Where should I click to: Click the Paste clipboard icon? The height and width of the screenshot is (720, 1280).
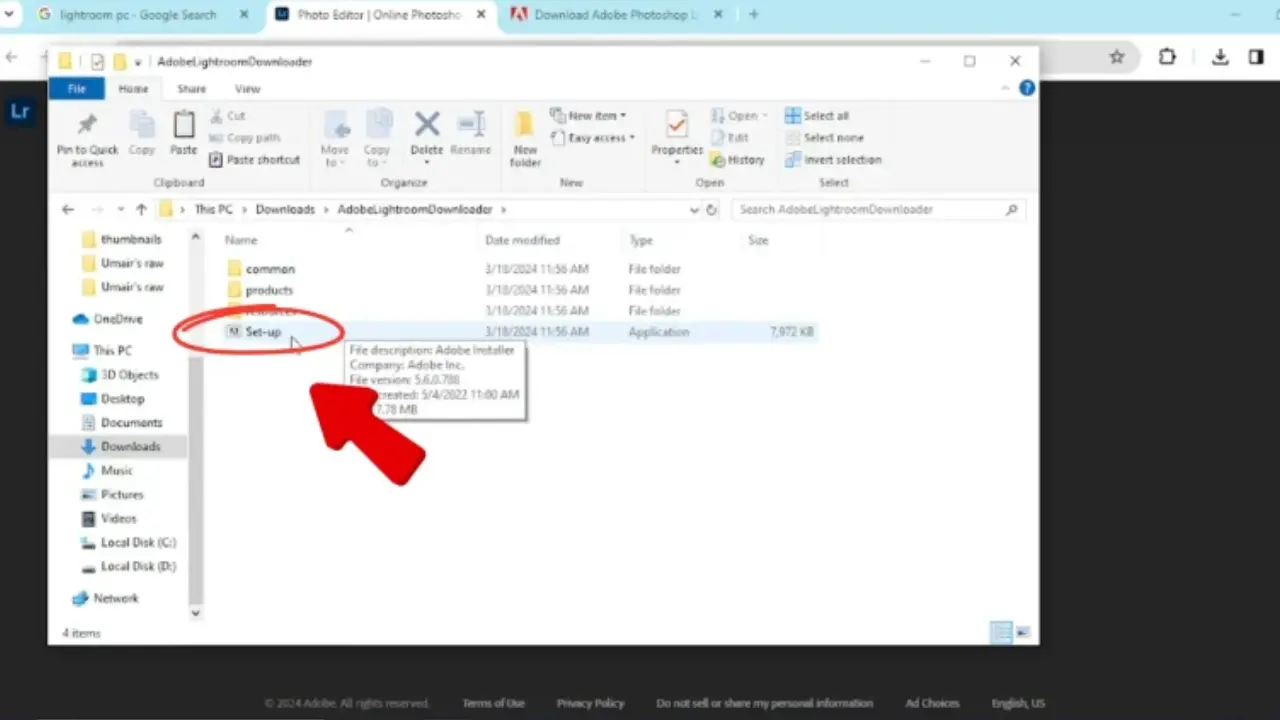[x=184, y=133]
